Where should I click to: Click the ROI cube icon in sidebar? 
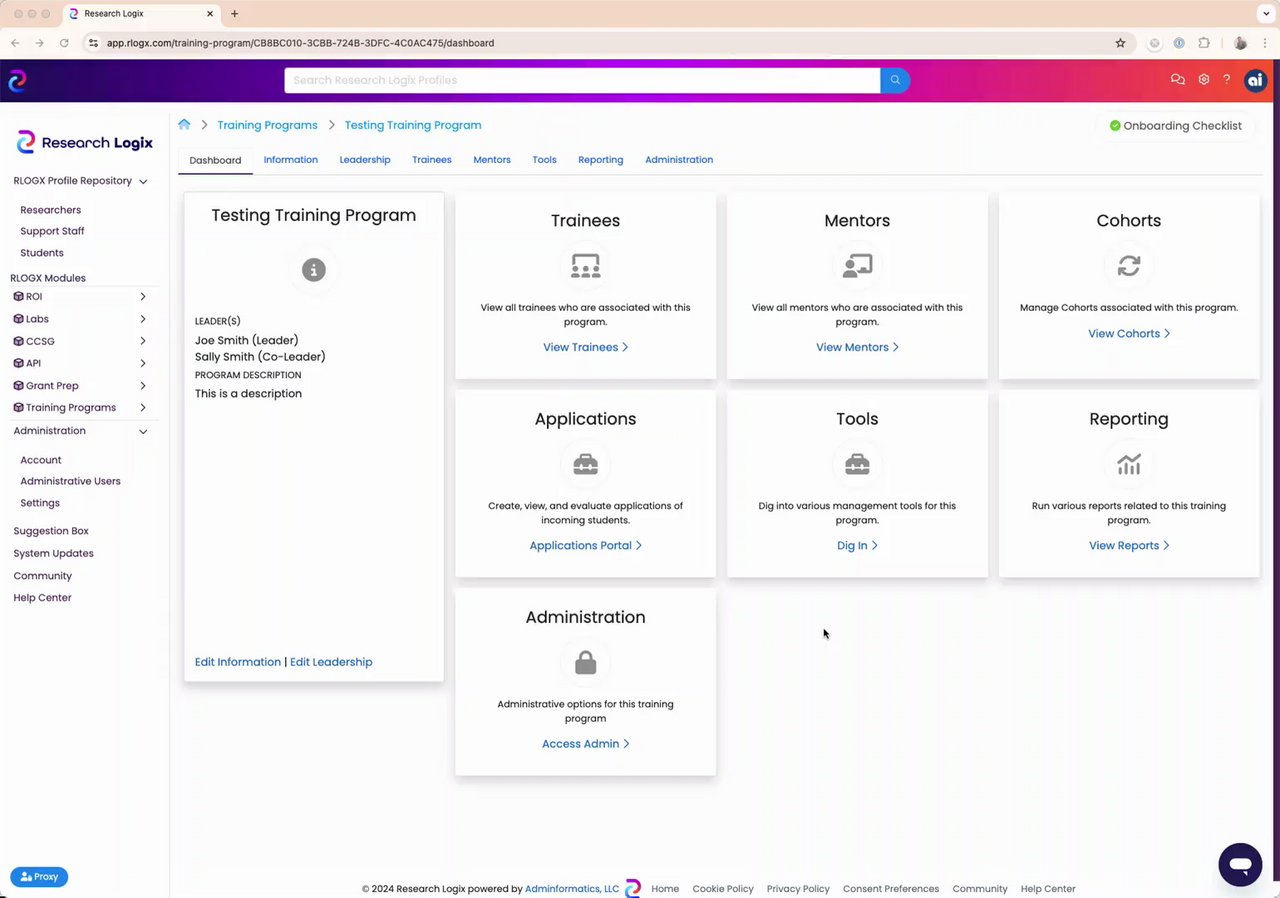click(x=18, y=297)
